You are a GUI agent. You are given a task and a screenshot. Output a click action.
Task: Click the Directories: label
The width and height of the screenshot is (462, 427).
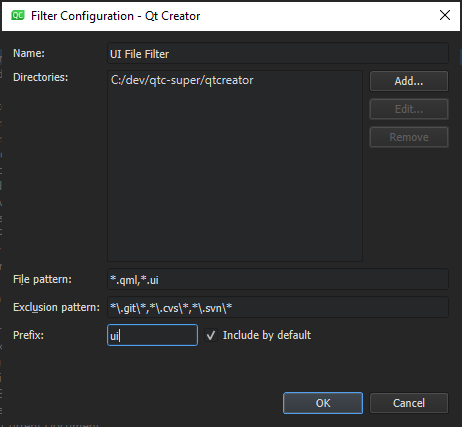point(40,77)
